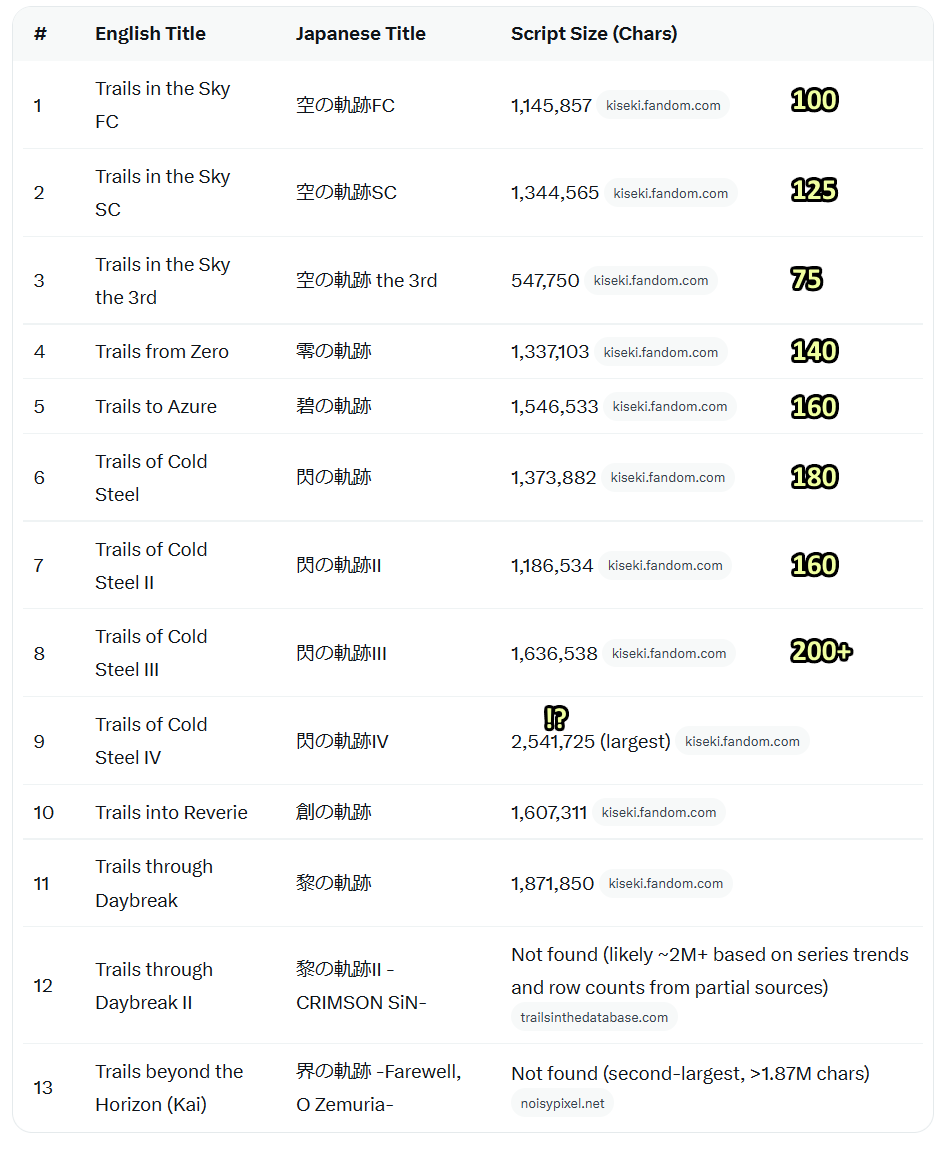Open the noisypixel.net citation chip

[563, 1105]
